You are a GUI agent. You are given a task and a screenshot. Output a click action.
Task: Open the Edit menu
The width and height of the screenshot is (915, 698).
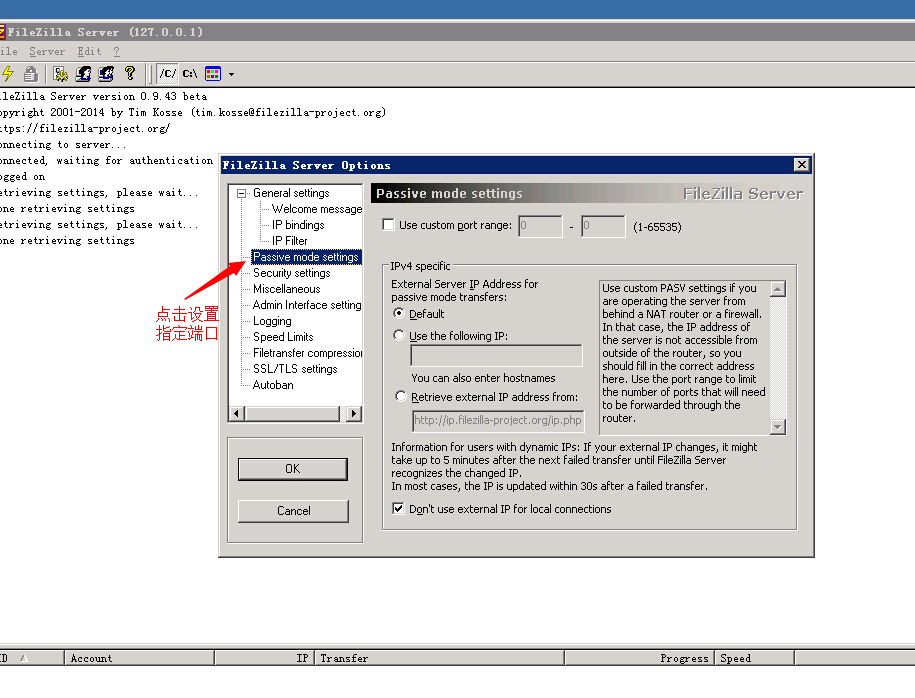pos(89,51)
